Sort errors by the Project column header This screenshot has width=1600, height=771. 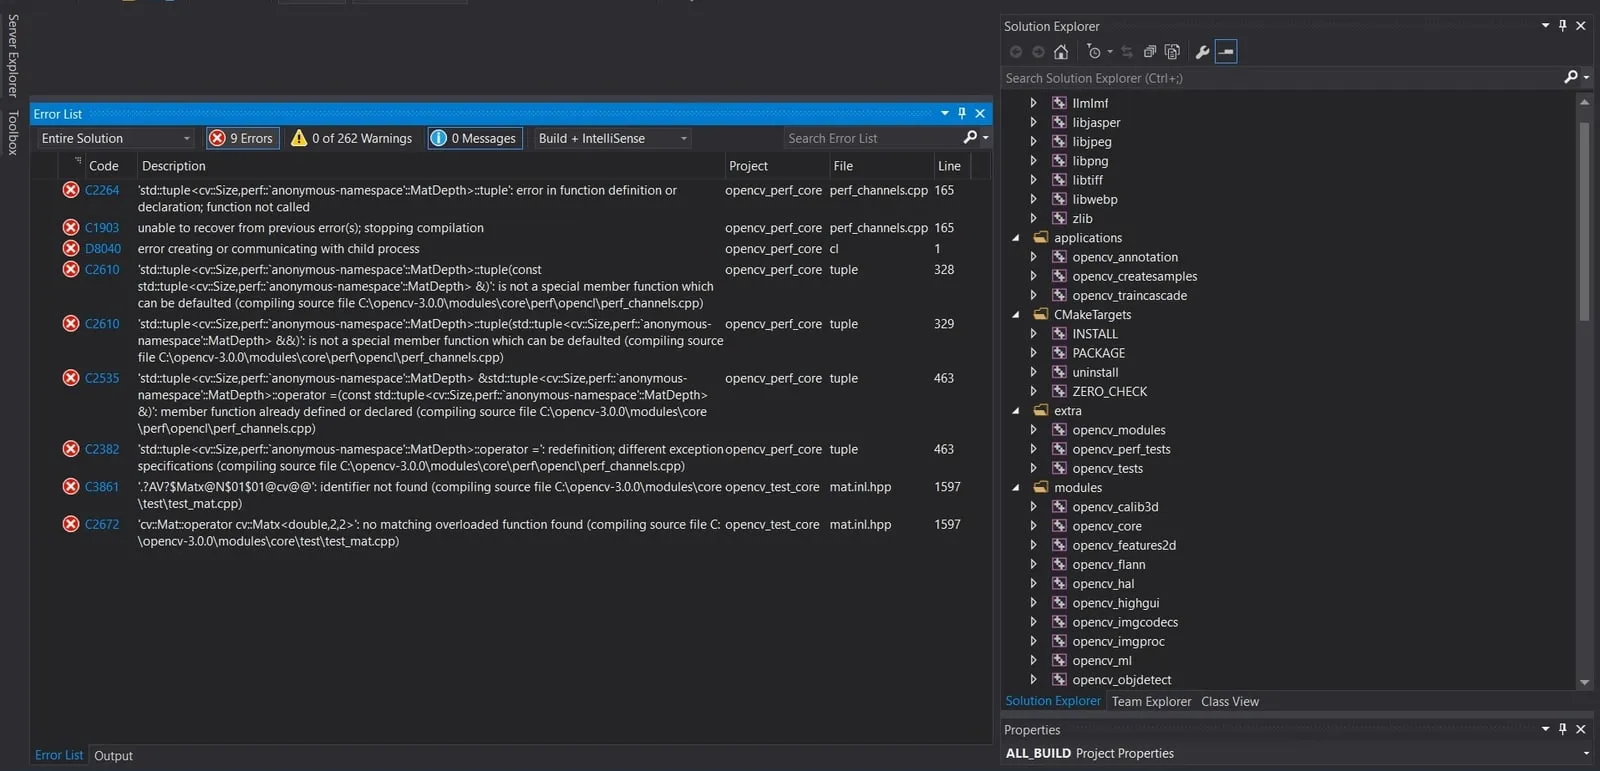point(775,166)
